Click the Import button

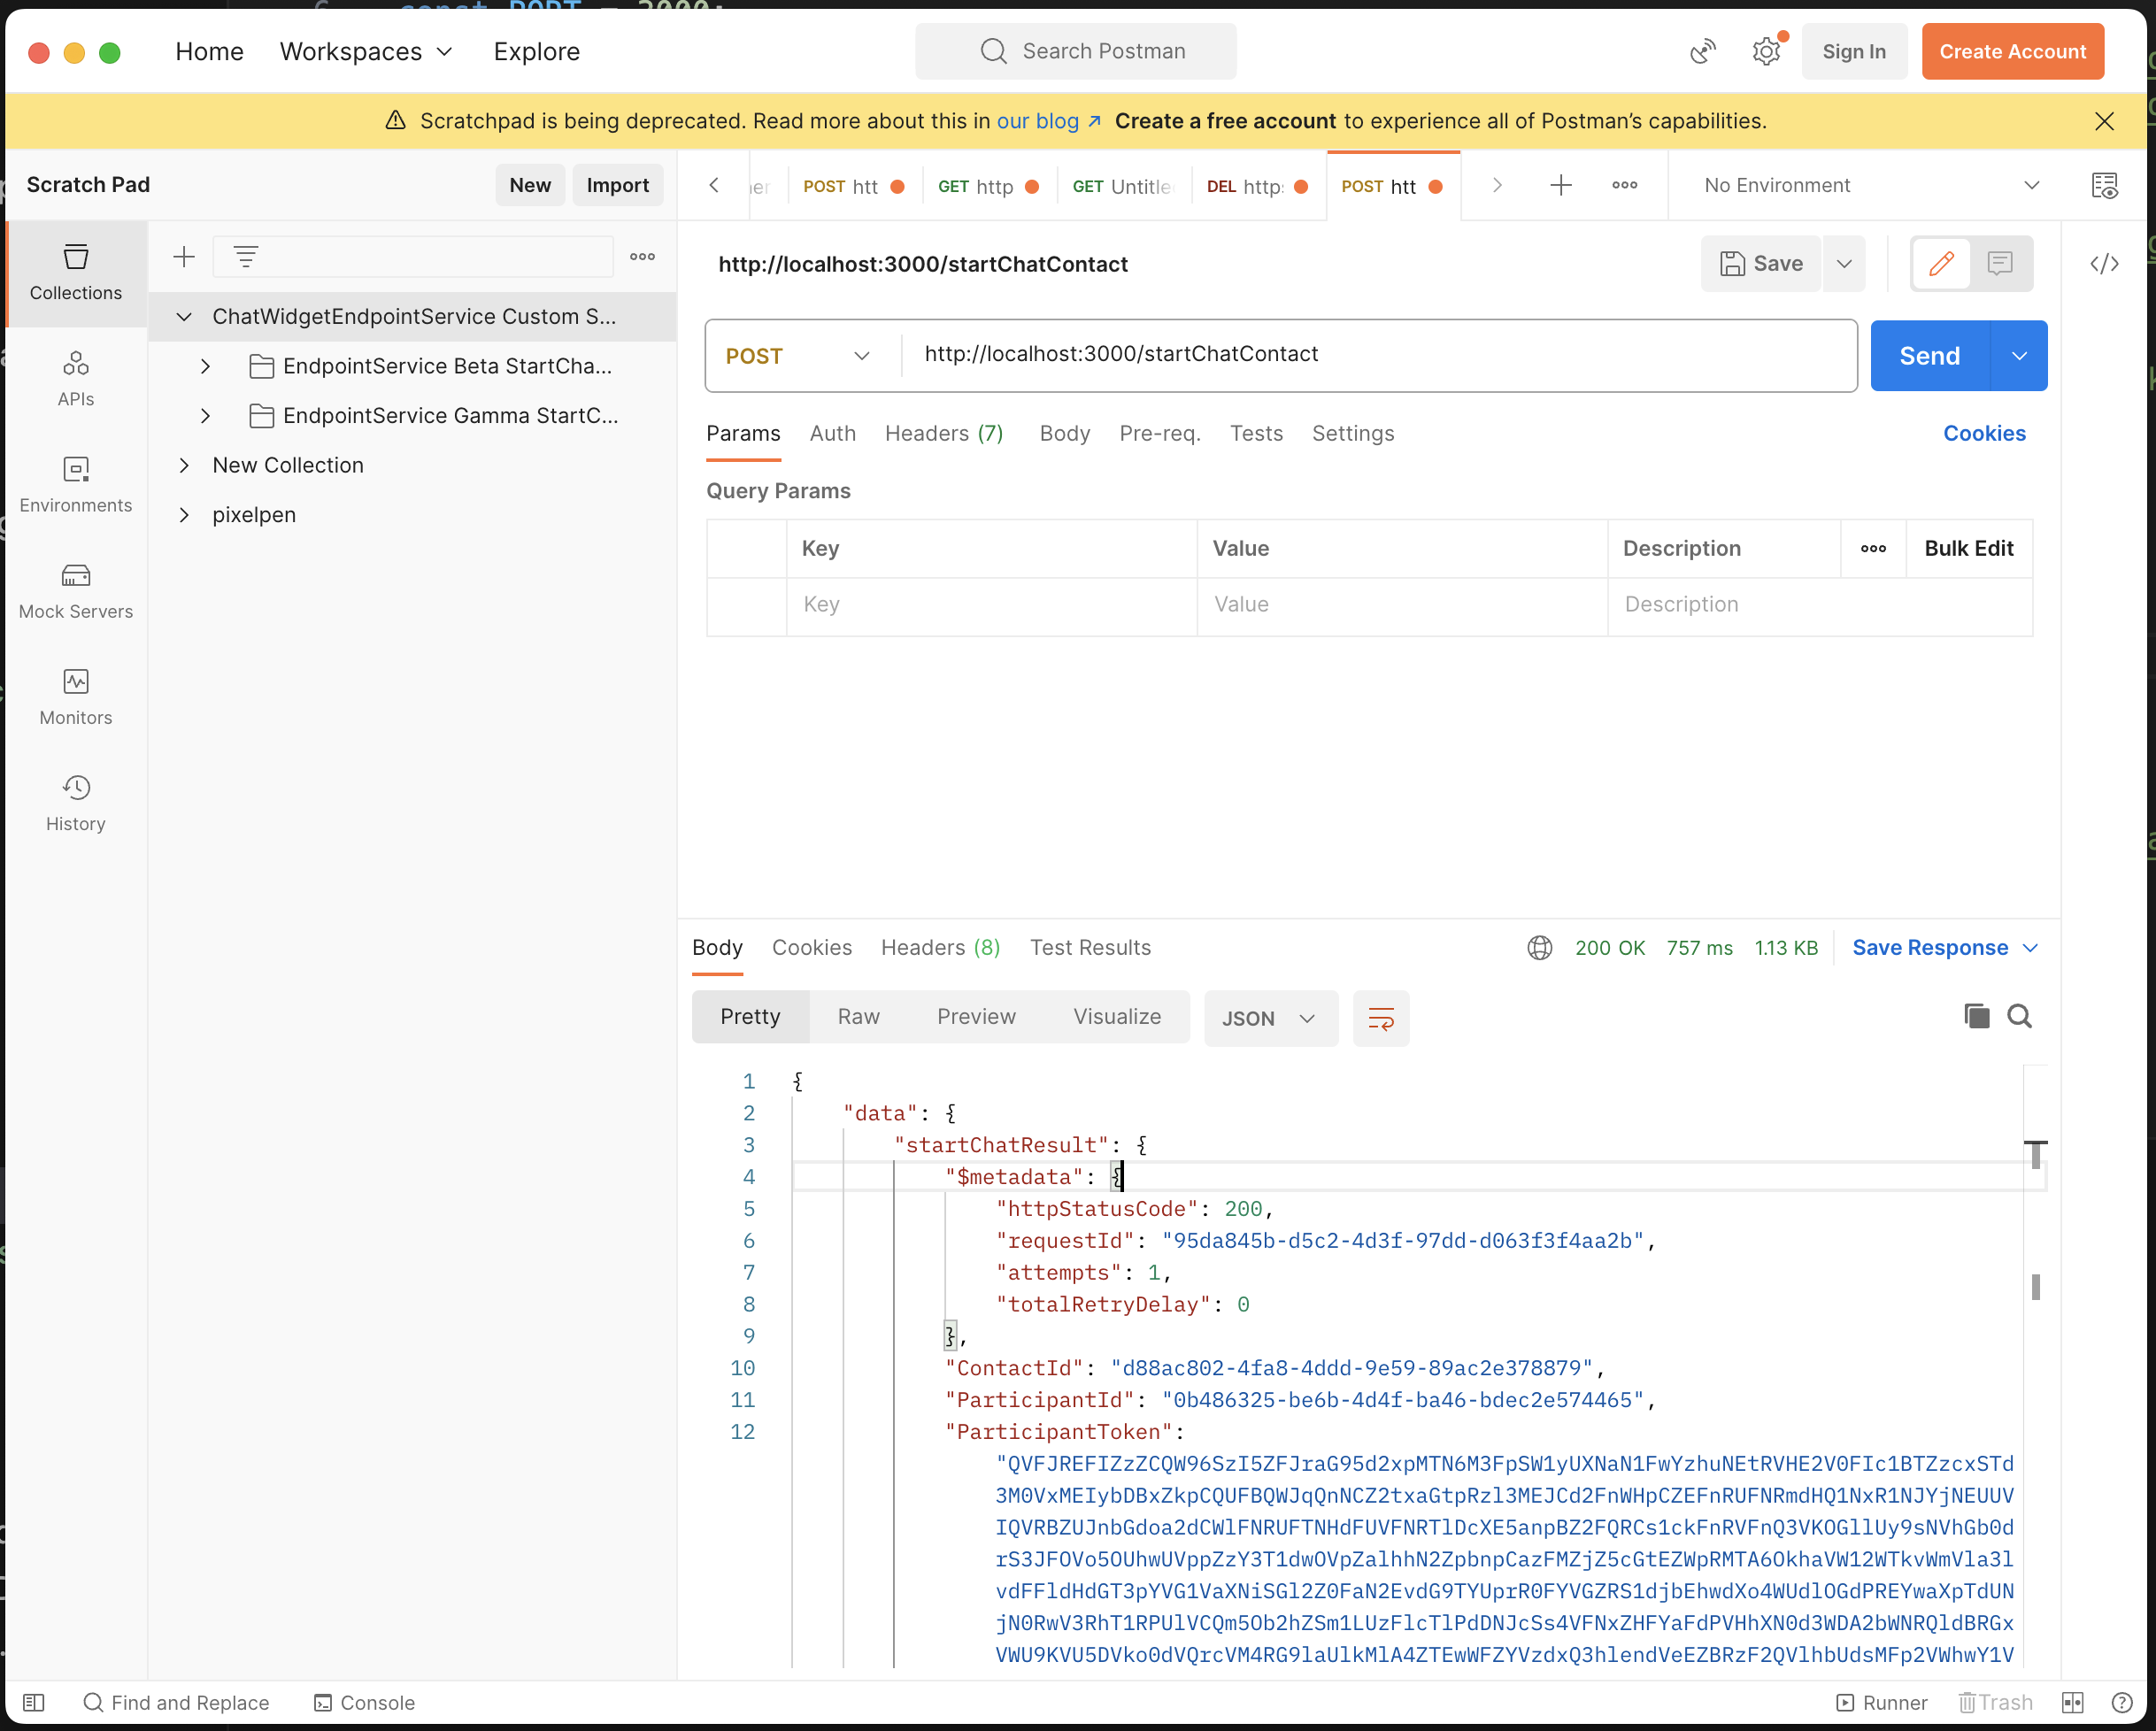point(617,185)
